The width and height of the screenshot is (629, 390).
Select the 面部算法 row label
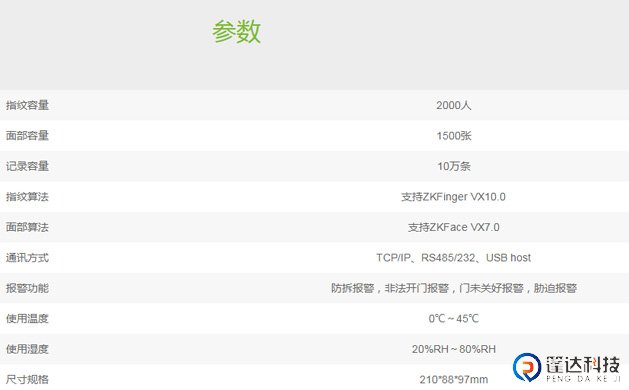[x=27, y=227]
